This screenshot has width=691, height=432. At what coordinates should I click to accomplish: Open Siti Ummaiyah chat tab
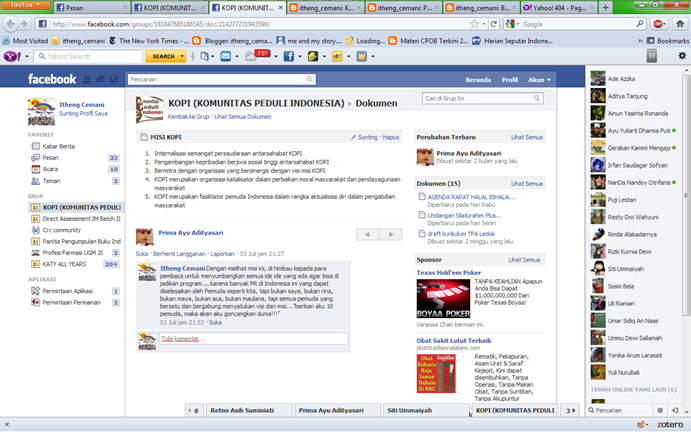click(x=426, y=410)
